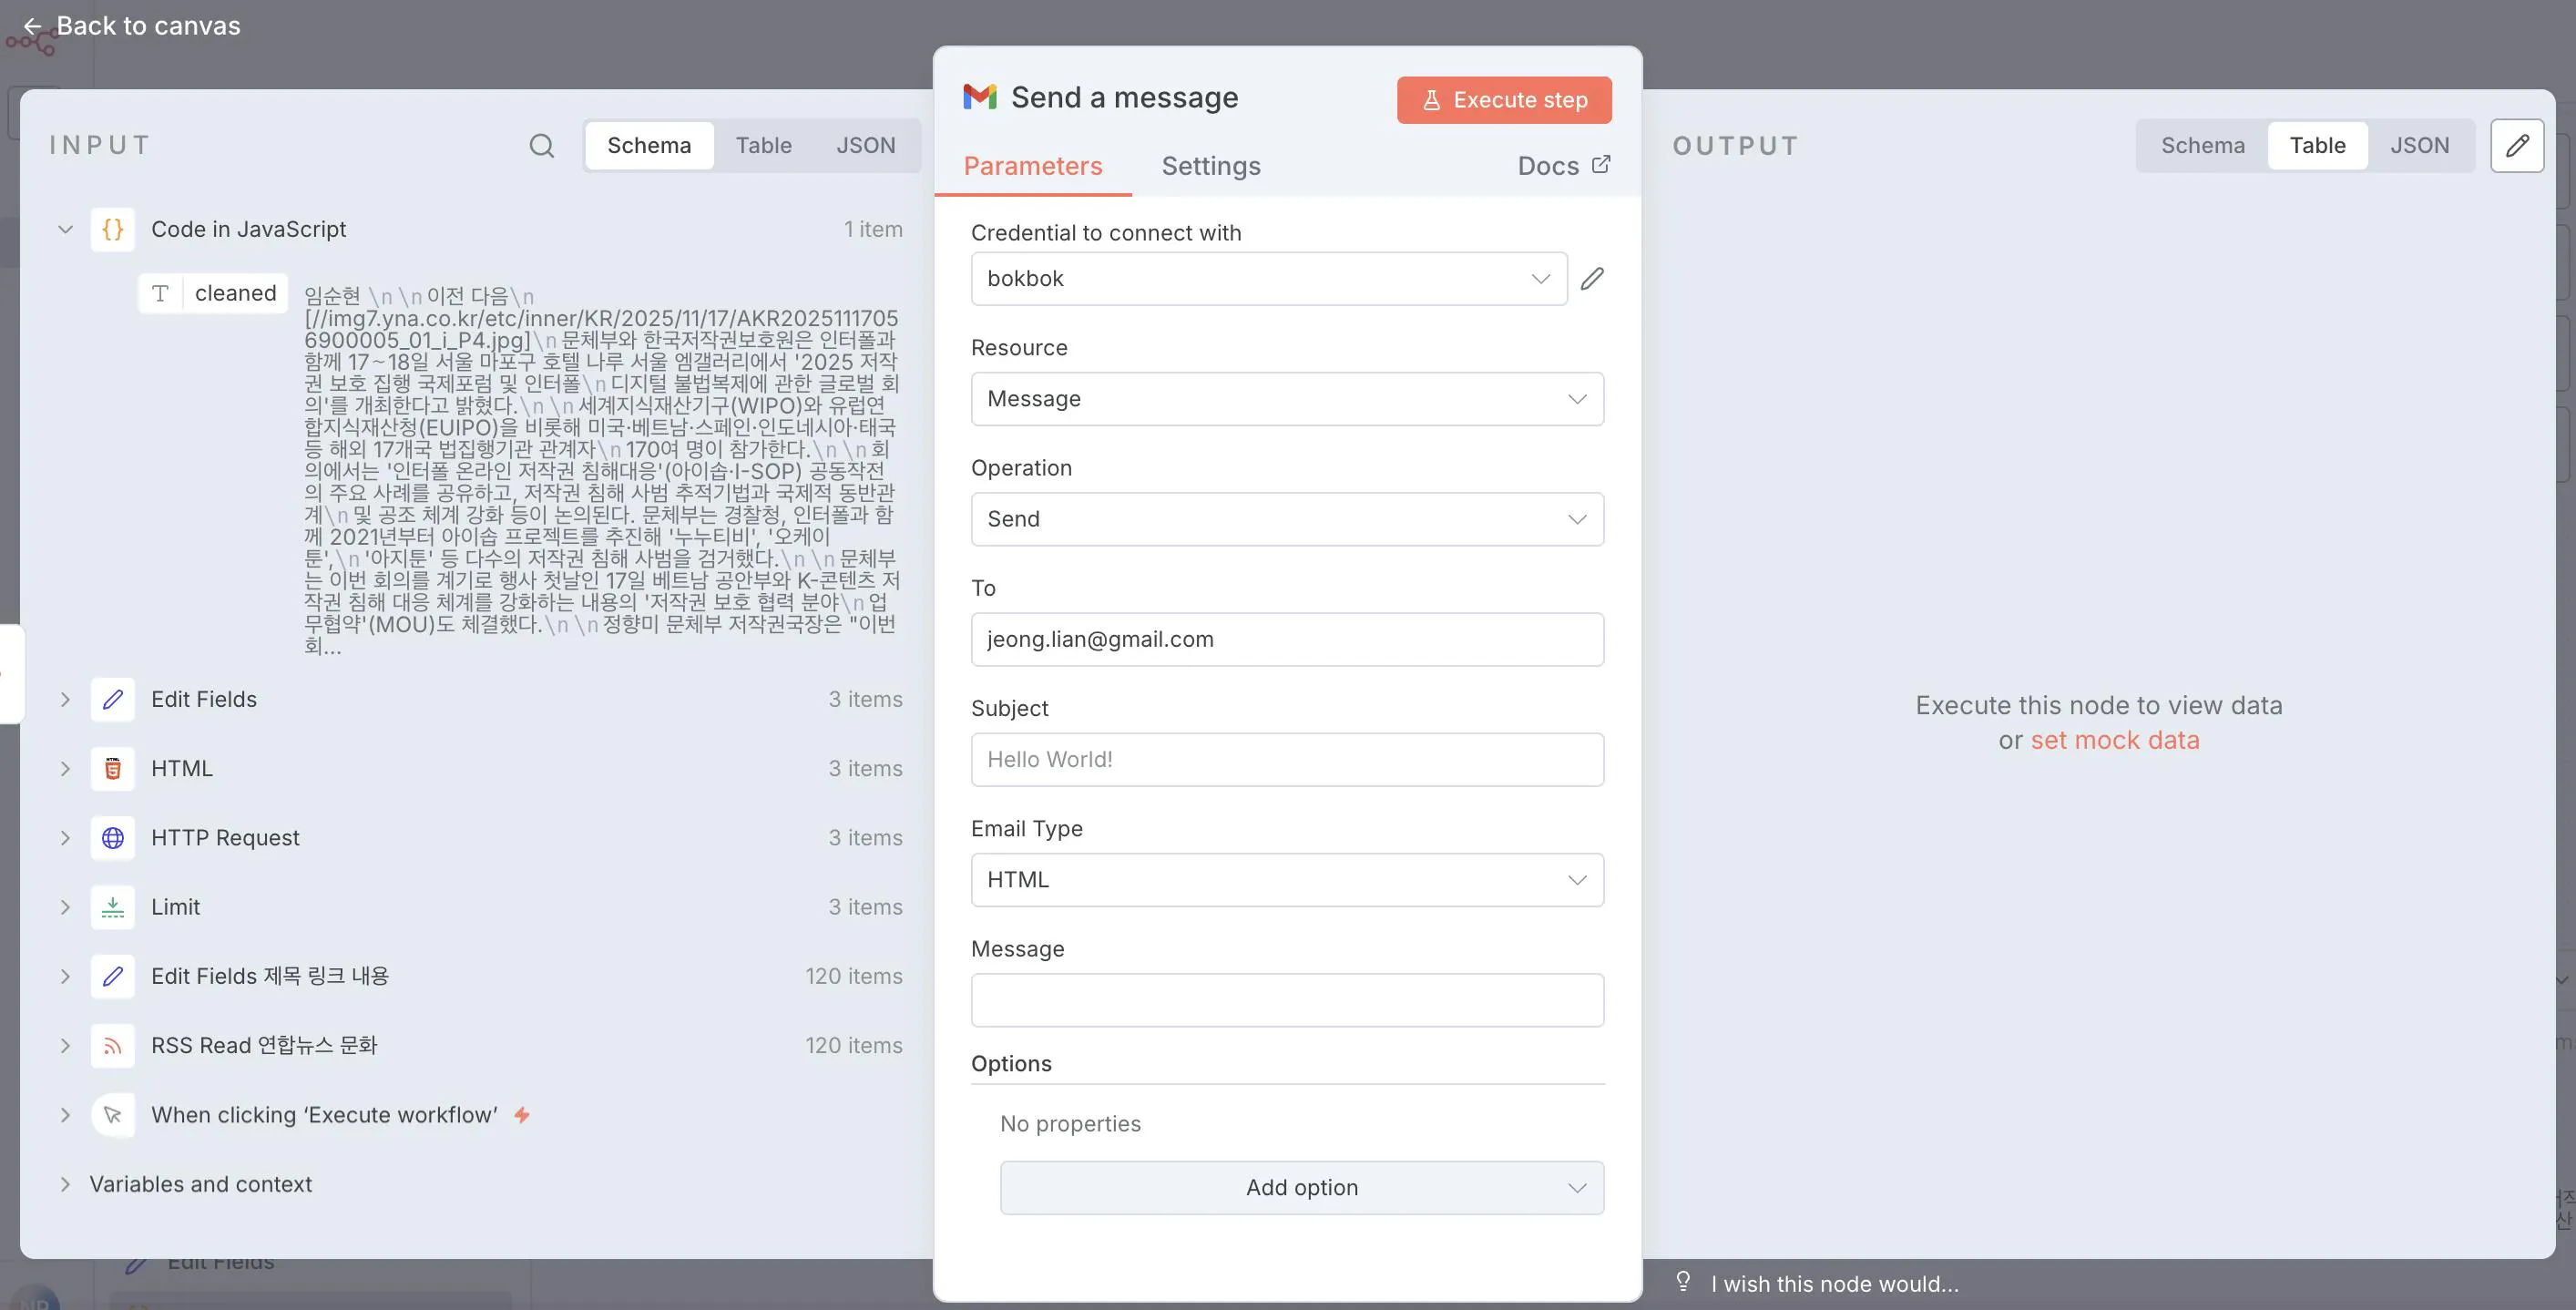The width and height of the screenshot is (2576, 1310).
Task: Click the edit output pencil icon
Action: (x=2516, y=146)
